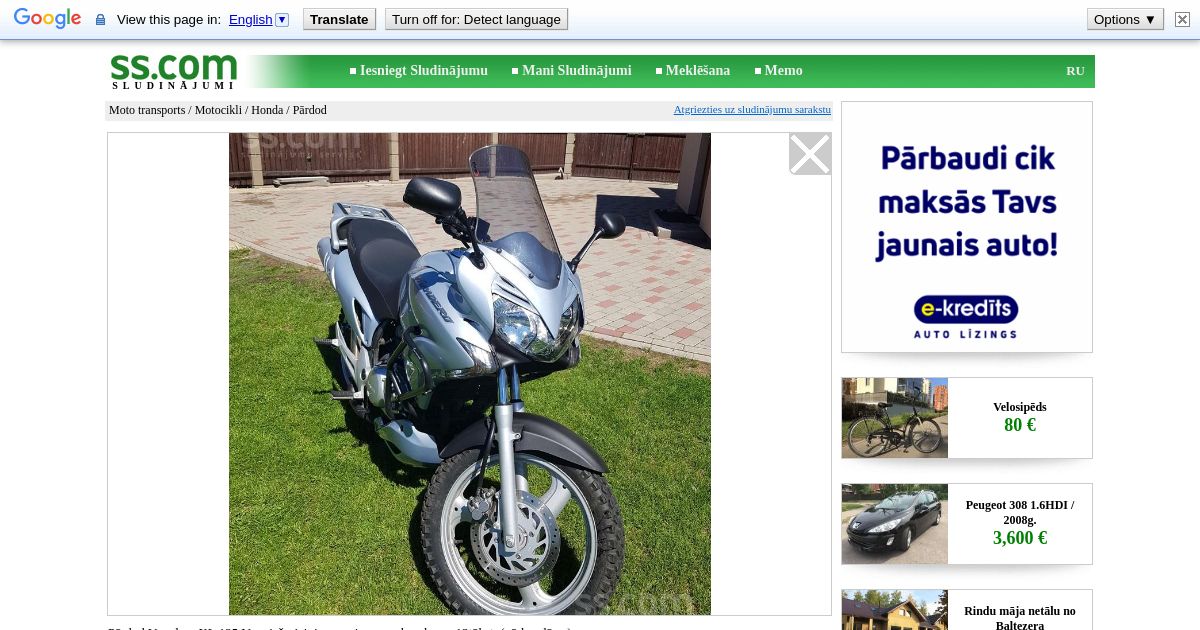
Task: Open Mani Sludinājumi menu item
Action: (x=577, y=71)
